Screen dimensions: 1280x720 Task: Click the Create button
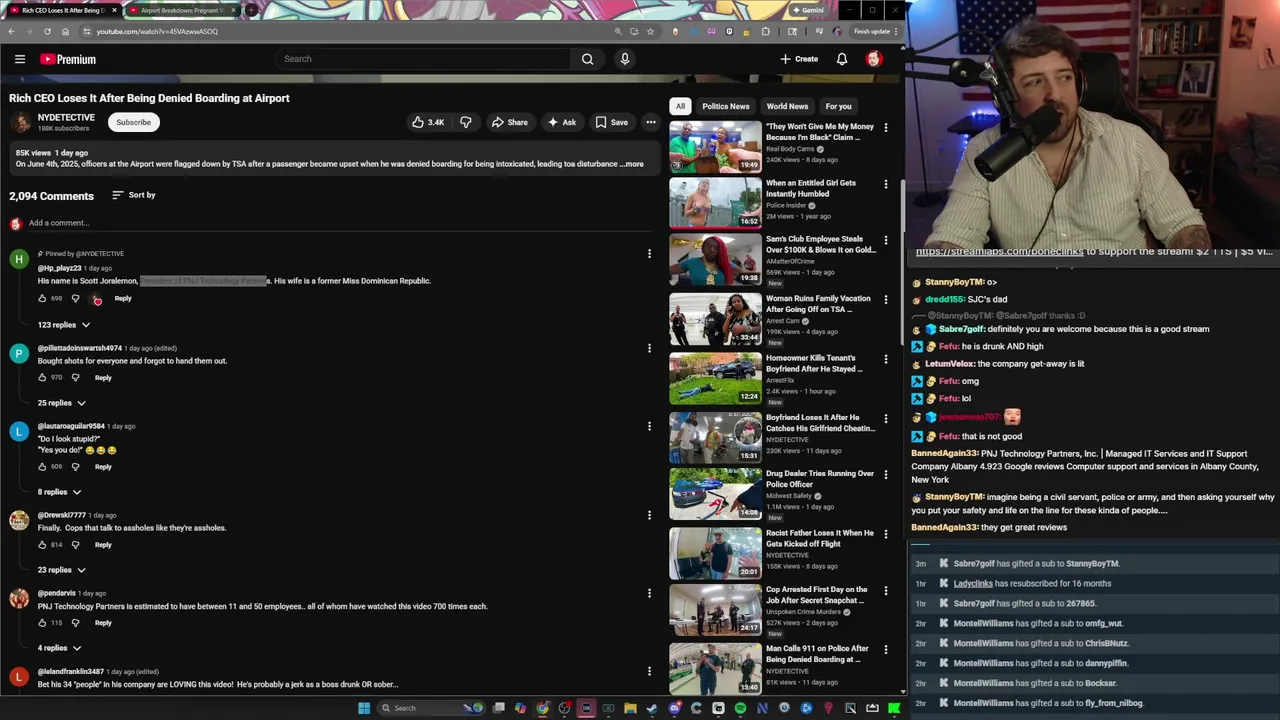(x=799, y=59)
